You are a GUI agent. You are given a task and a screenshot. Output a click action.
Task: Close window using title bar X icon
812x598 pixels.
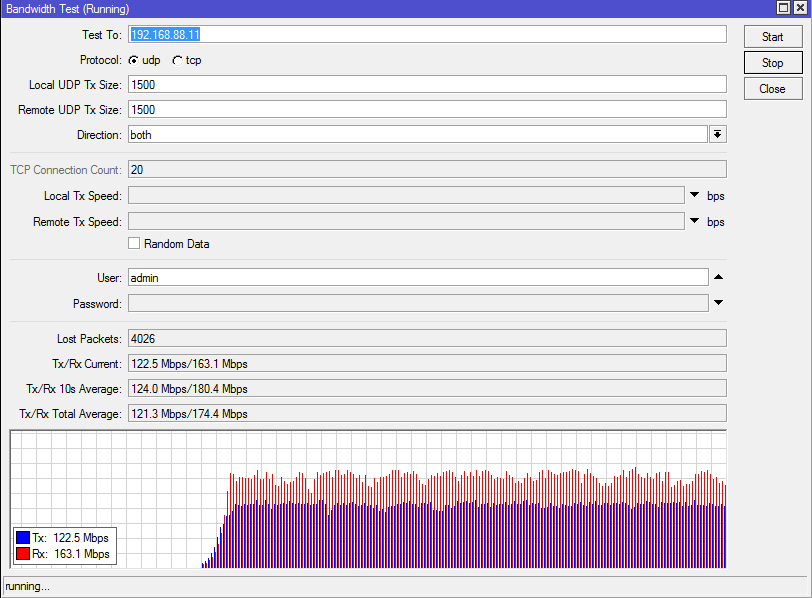coord(799,8)
